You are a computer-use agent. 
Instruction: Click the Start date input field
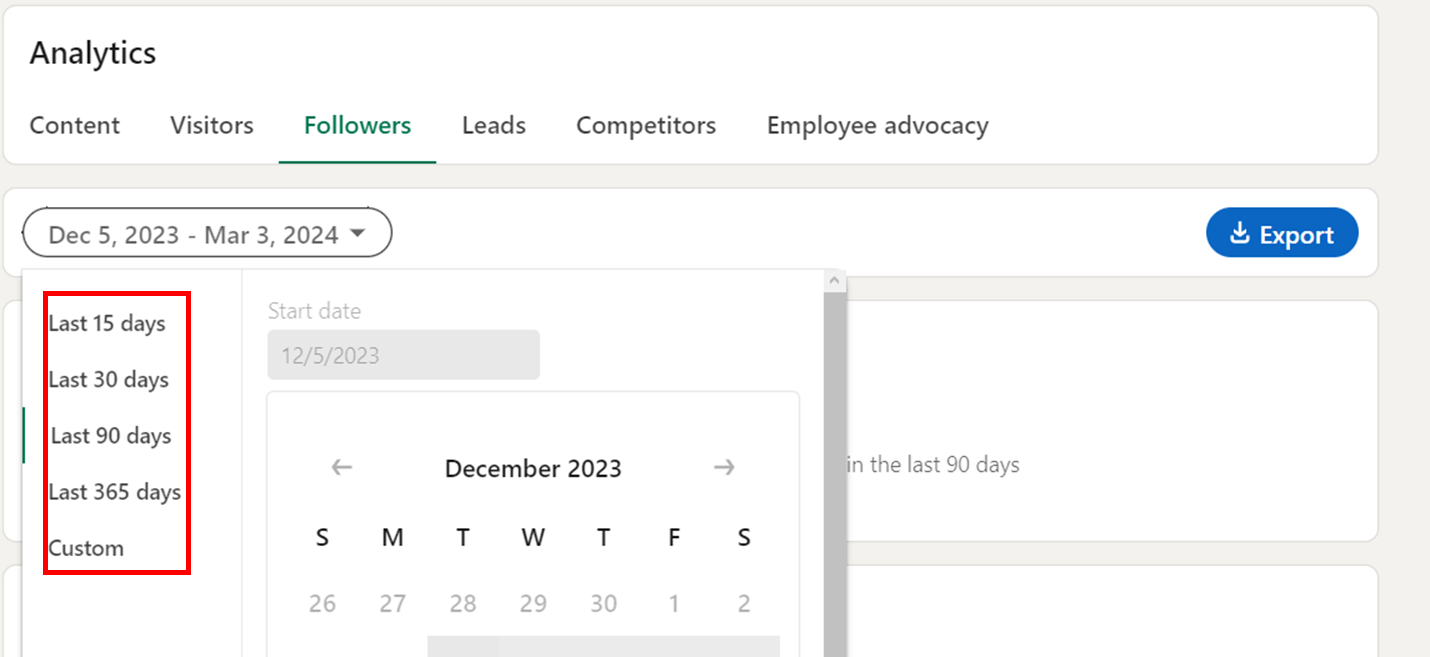[403, 354]
